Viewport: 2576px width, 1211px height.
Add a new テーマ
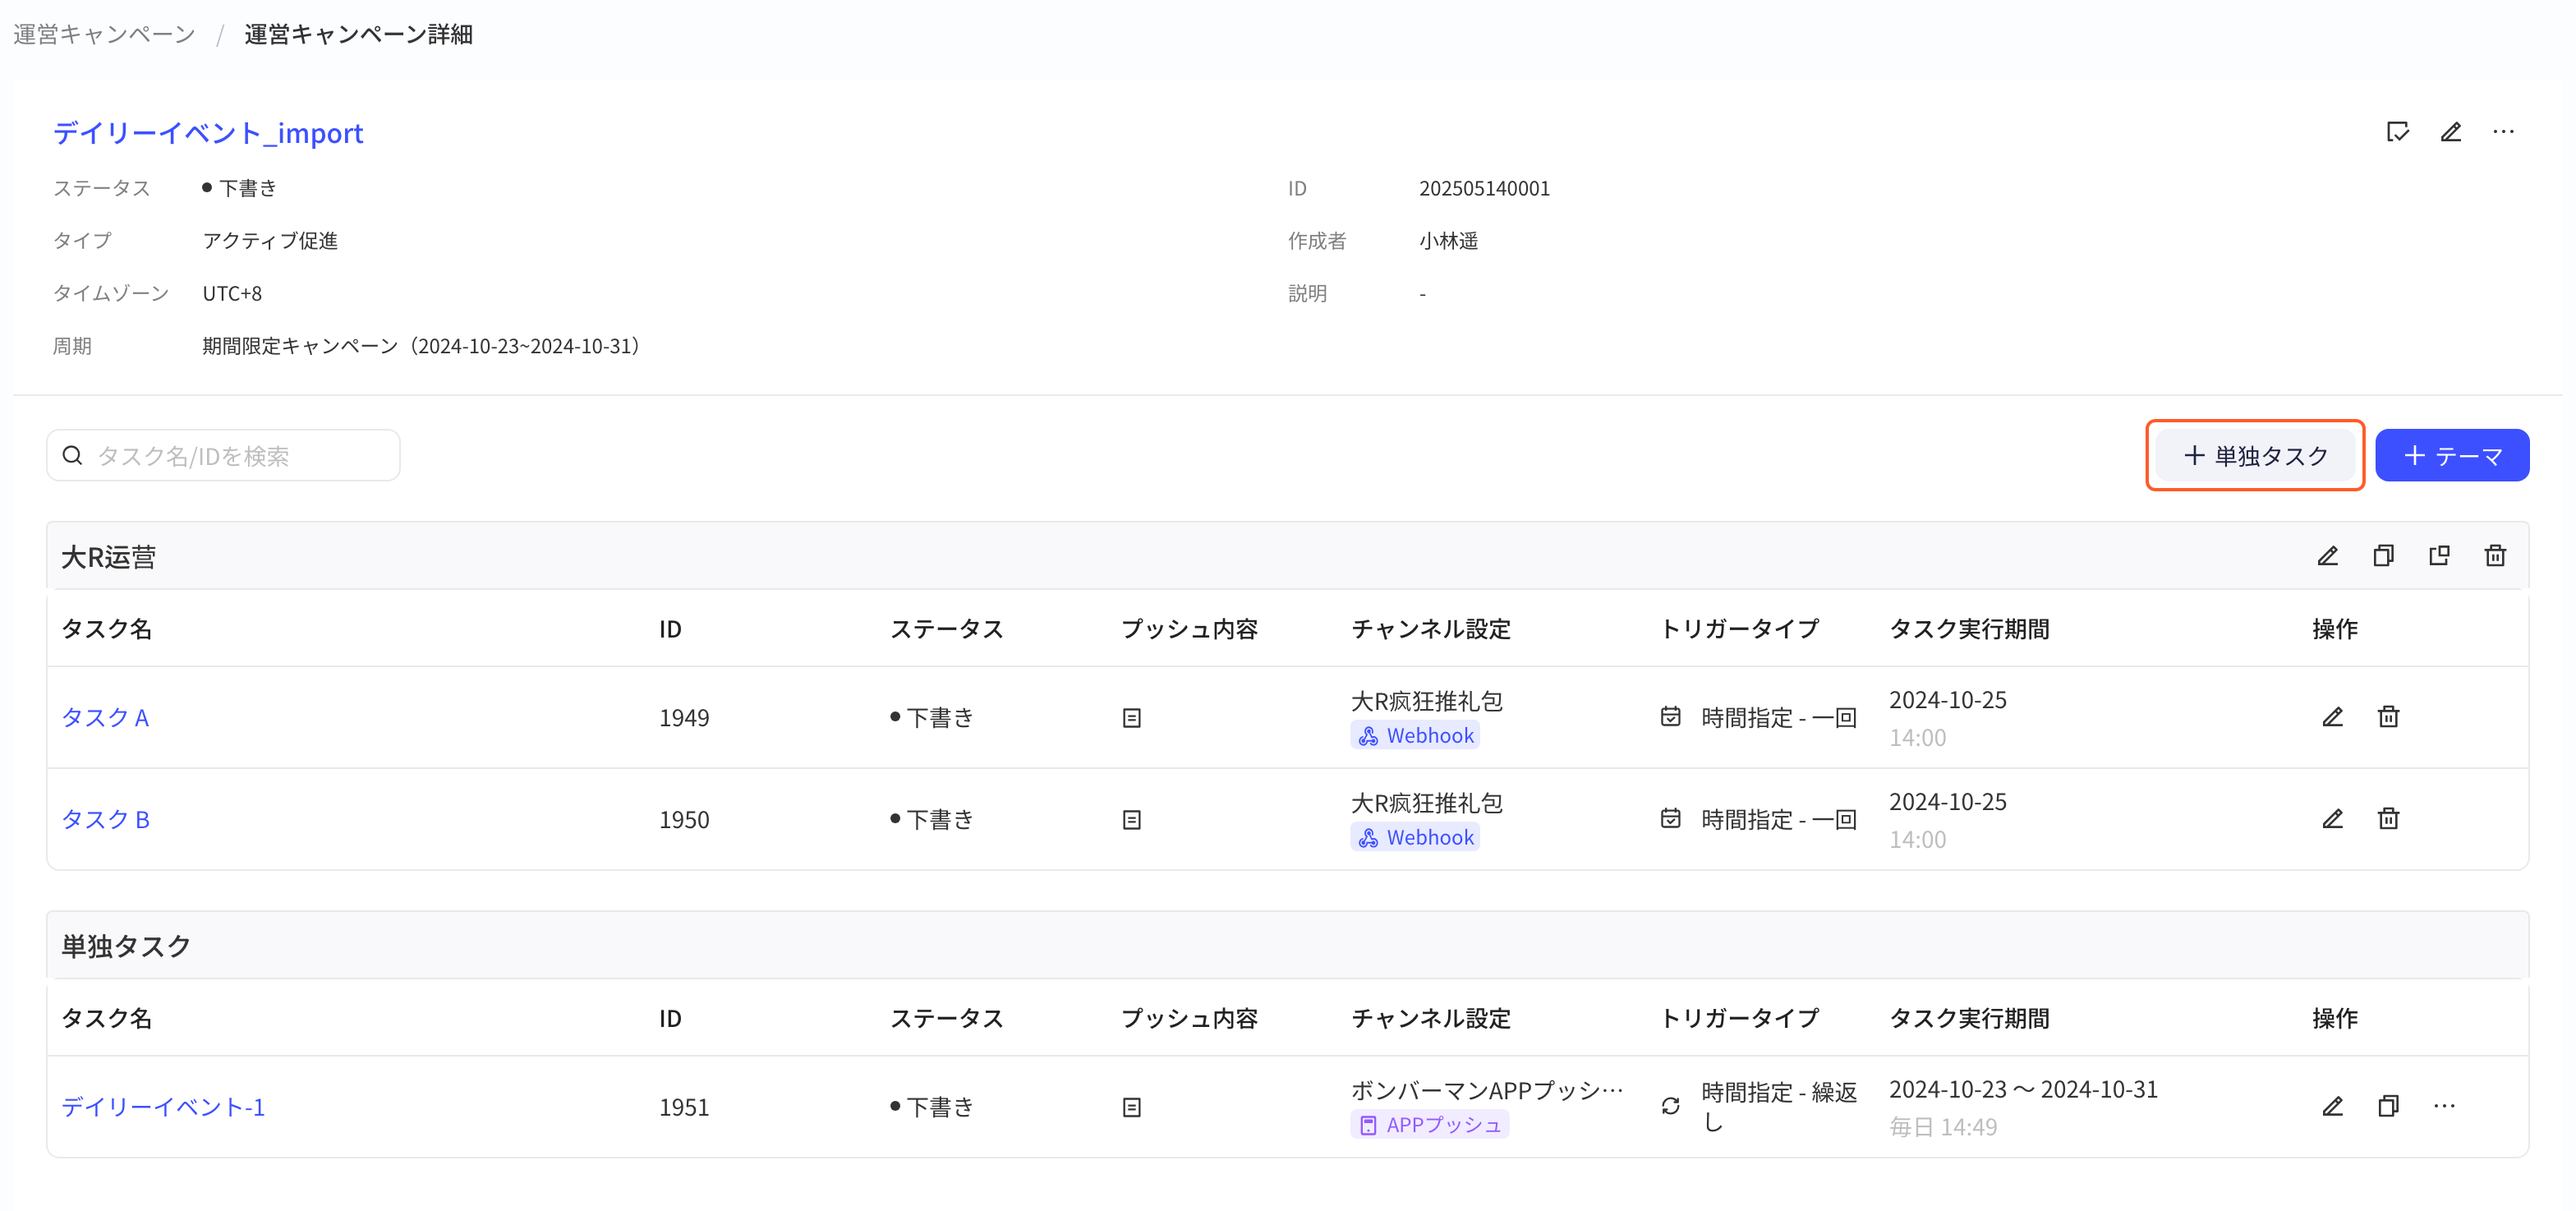point(2452,456)
